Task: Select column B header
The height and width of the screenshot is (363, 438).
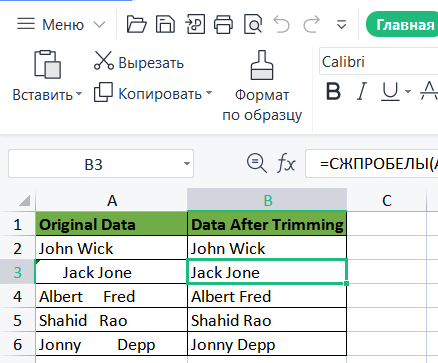Action: coord(267,200)
